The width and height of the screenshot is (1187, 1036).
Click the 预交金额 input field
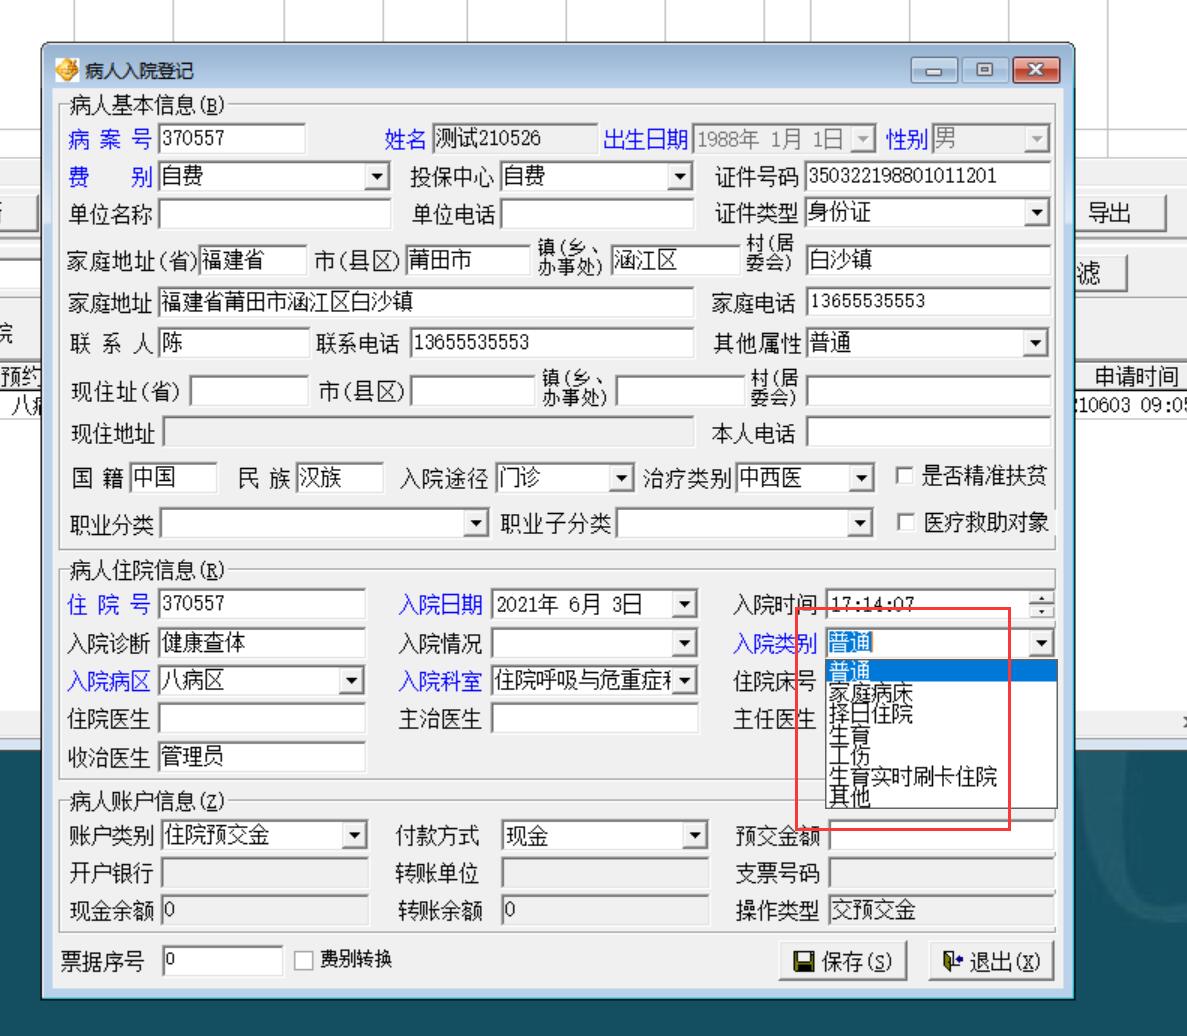click(942, 836)
